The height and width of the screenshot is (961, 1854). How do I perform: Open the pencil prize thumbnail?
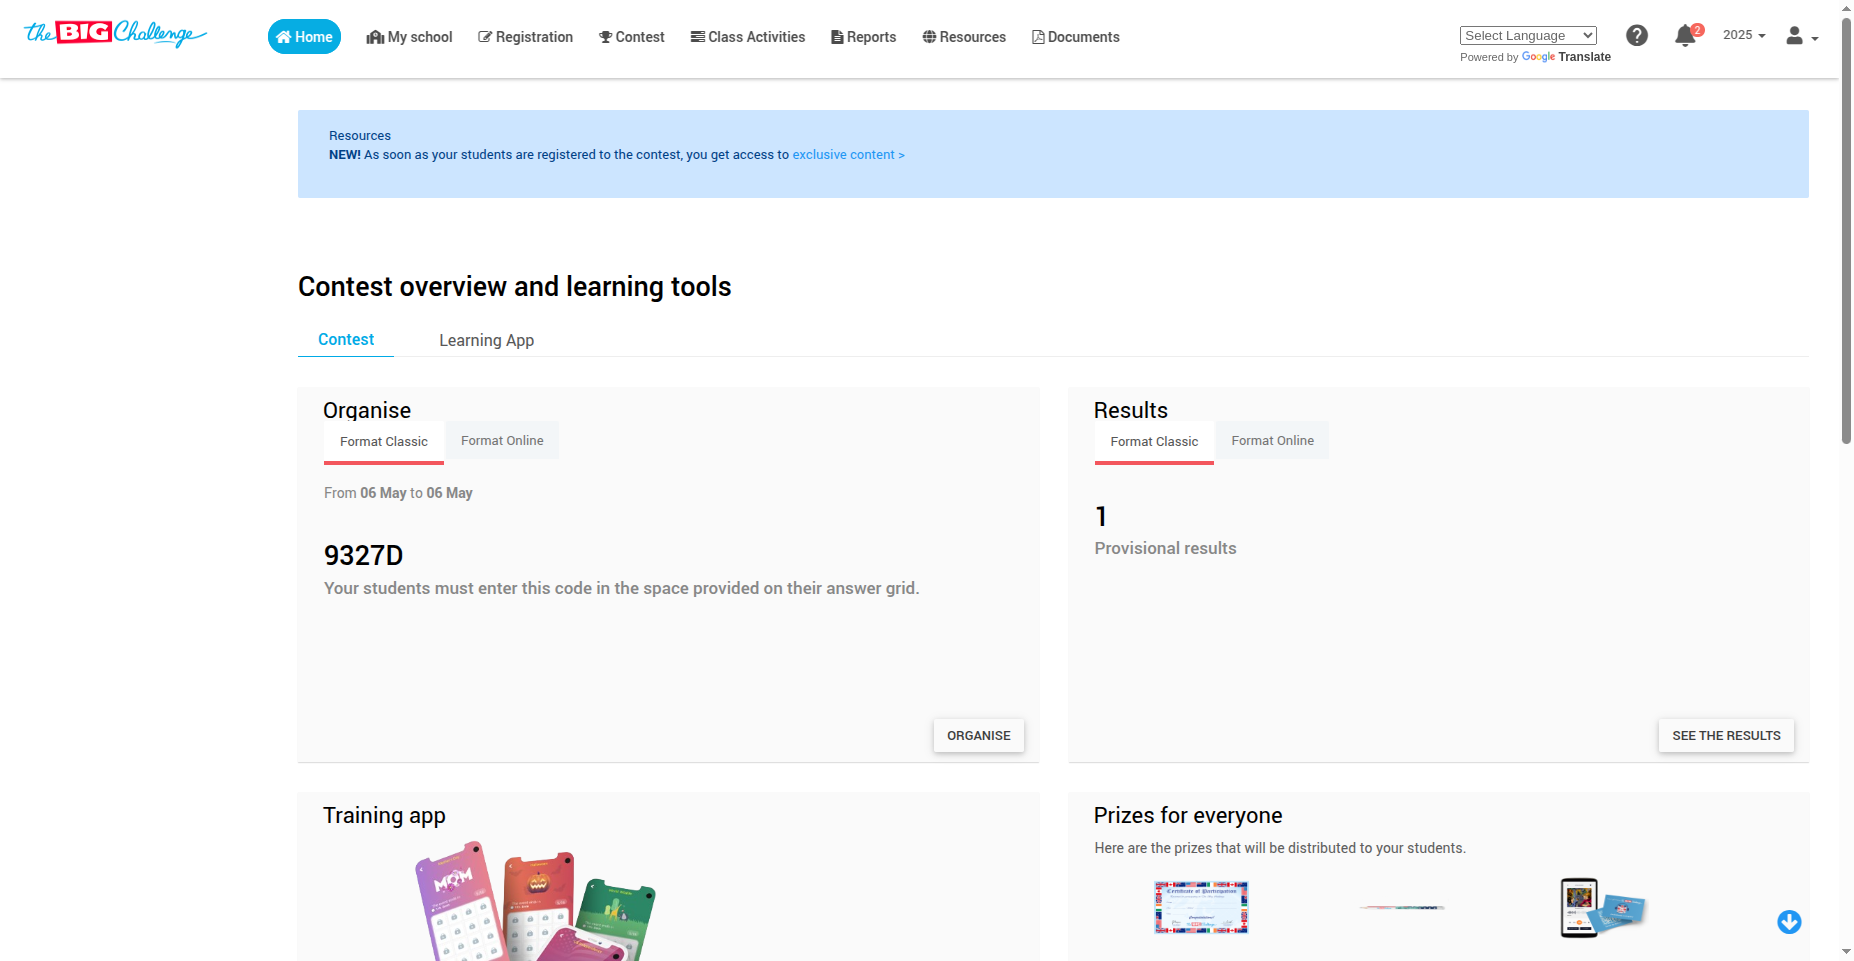pos(1402,908)
